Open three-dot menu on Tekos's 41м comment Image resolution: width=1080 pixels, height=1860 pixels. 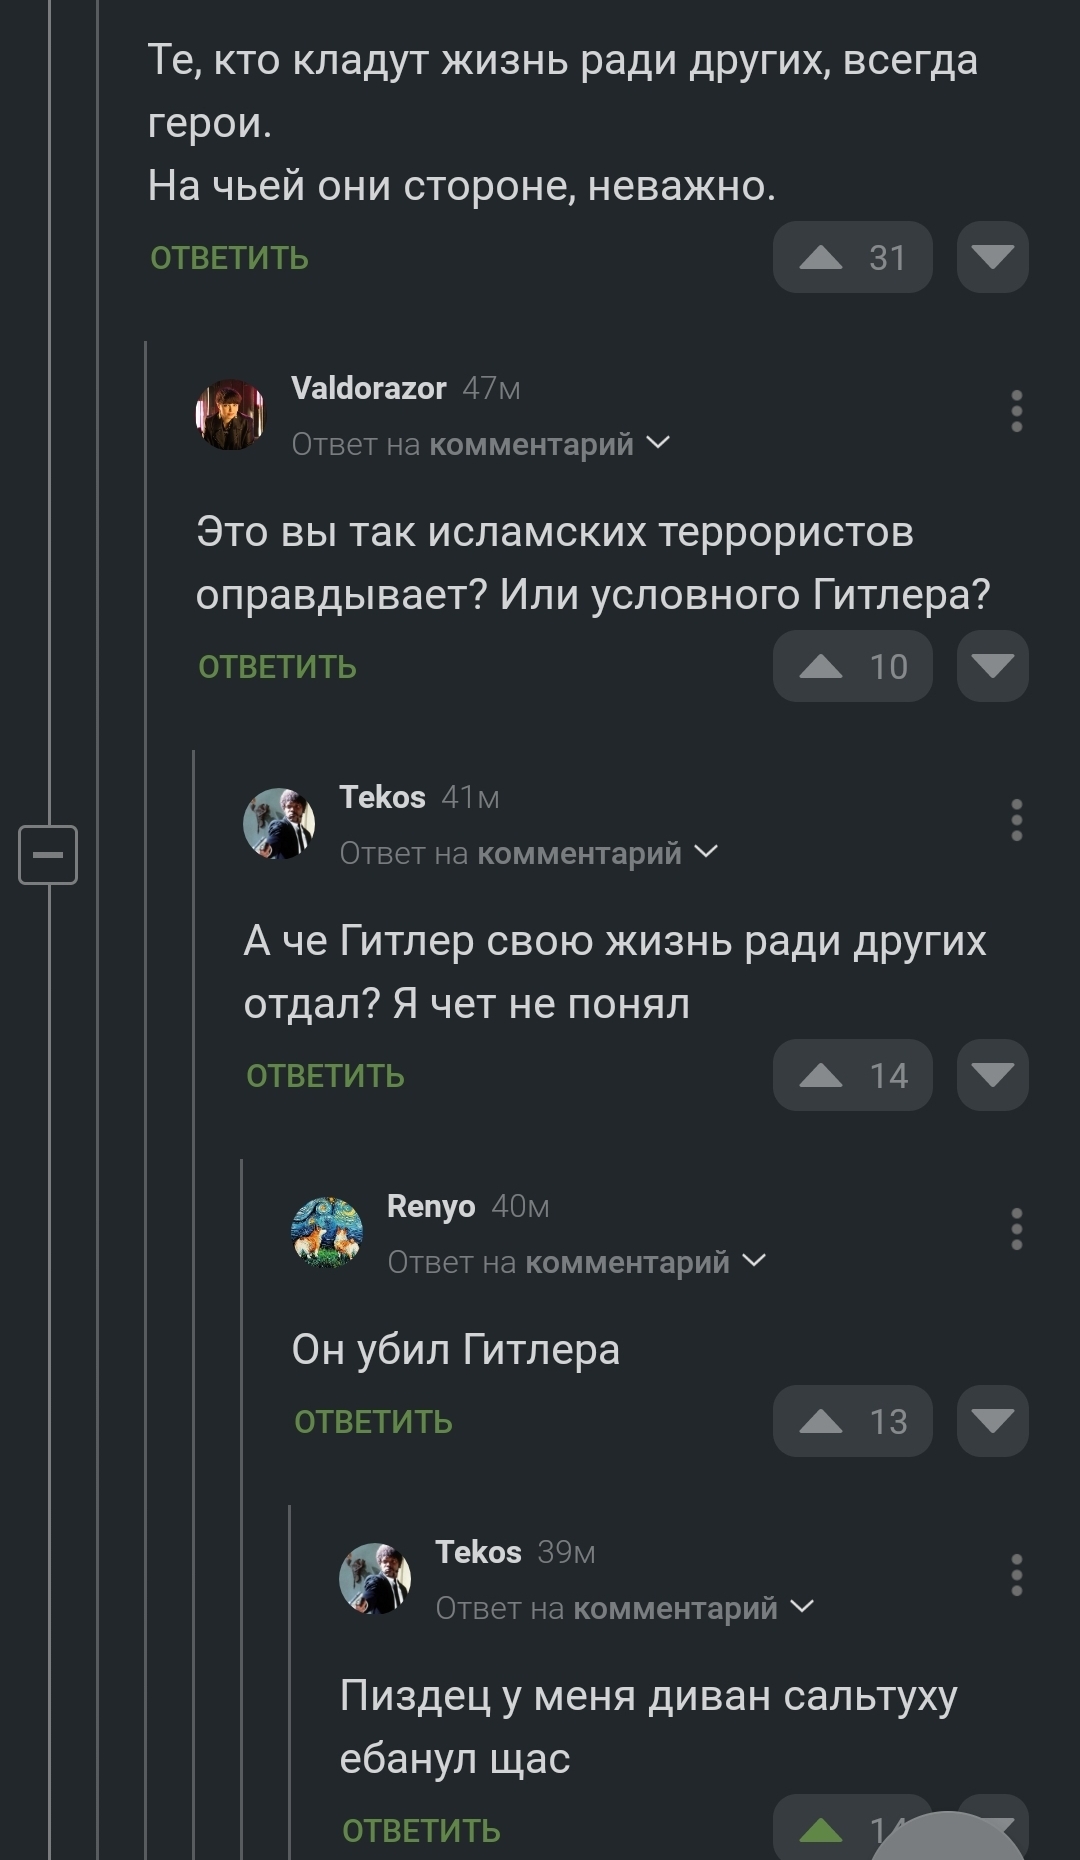tap(1016, 820)
